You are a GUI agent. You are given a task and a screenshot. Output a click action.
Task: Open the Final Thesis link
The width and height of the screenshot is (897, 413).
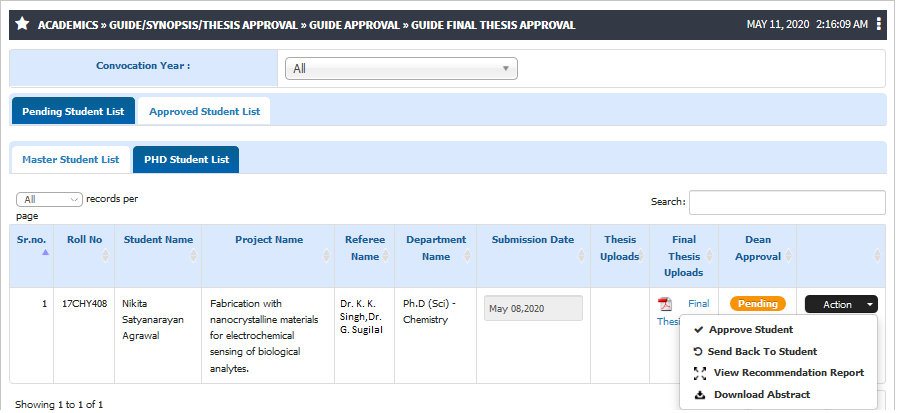point(698,304)
